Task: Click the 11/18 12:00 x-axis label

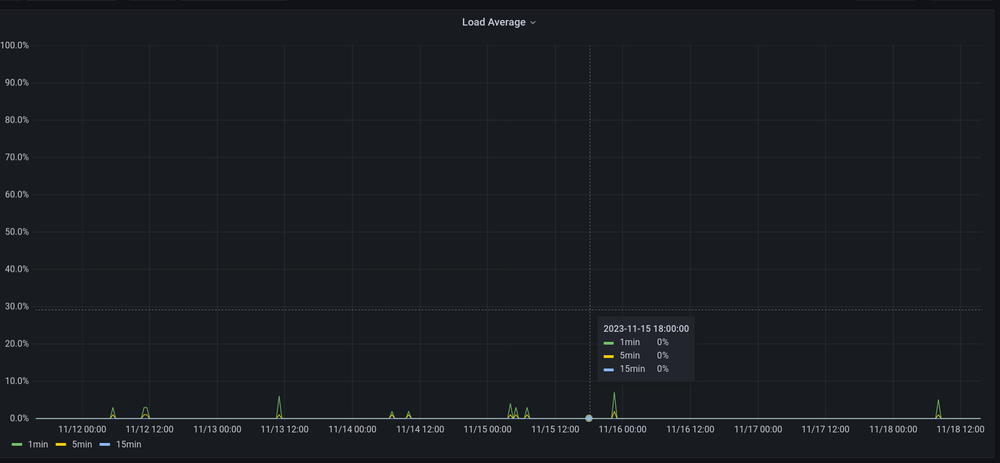Action: point(960,430)
